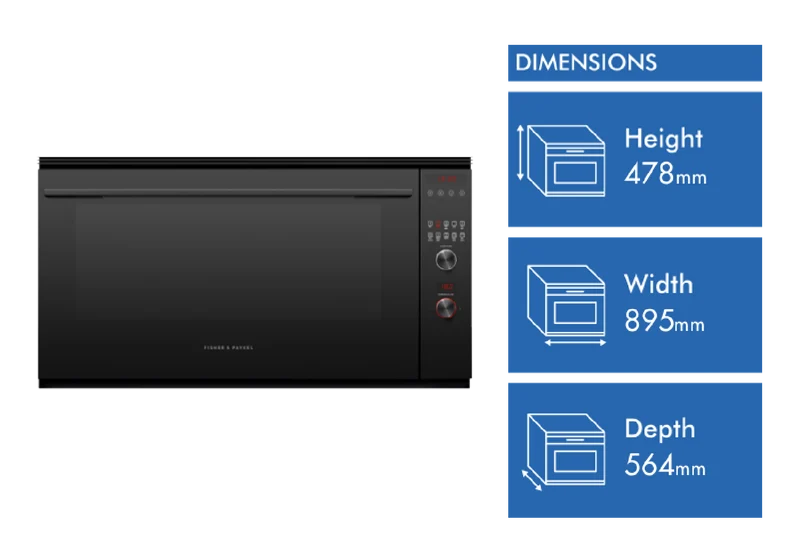Click the Width oven diagram icon

coord(566,306)
